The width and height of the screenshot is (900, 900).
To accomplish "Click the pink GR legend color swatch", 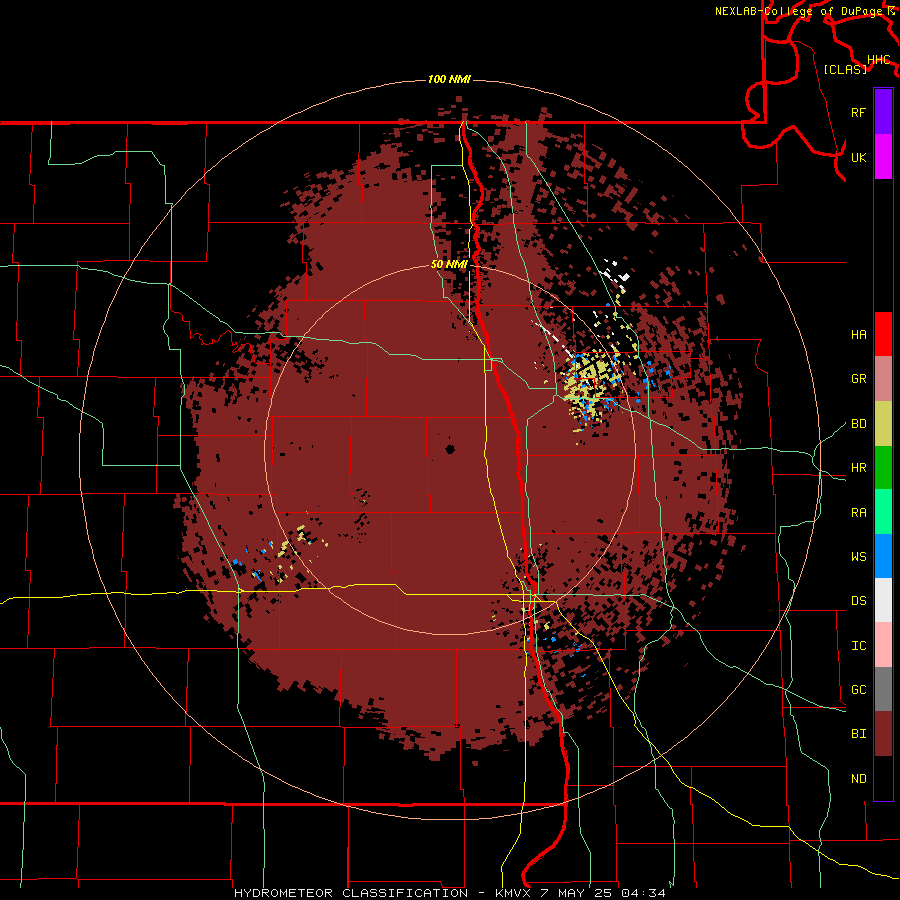I will [x=883, y=379].
